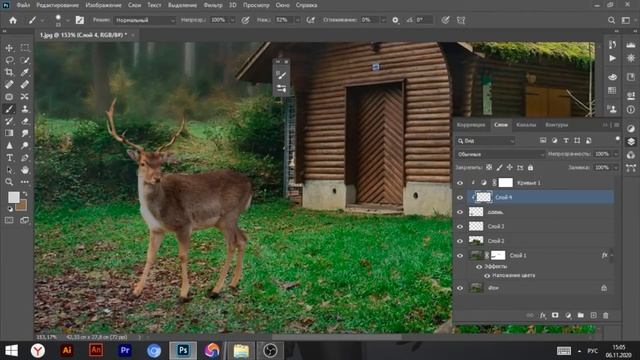The image size is (640, 360).
Task: Toggle symmetry paint butterfly icon
Action: tap(461, 20)
